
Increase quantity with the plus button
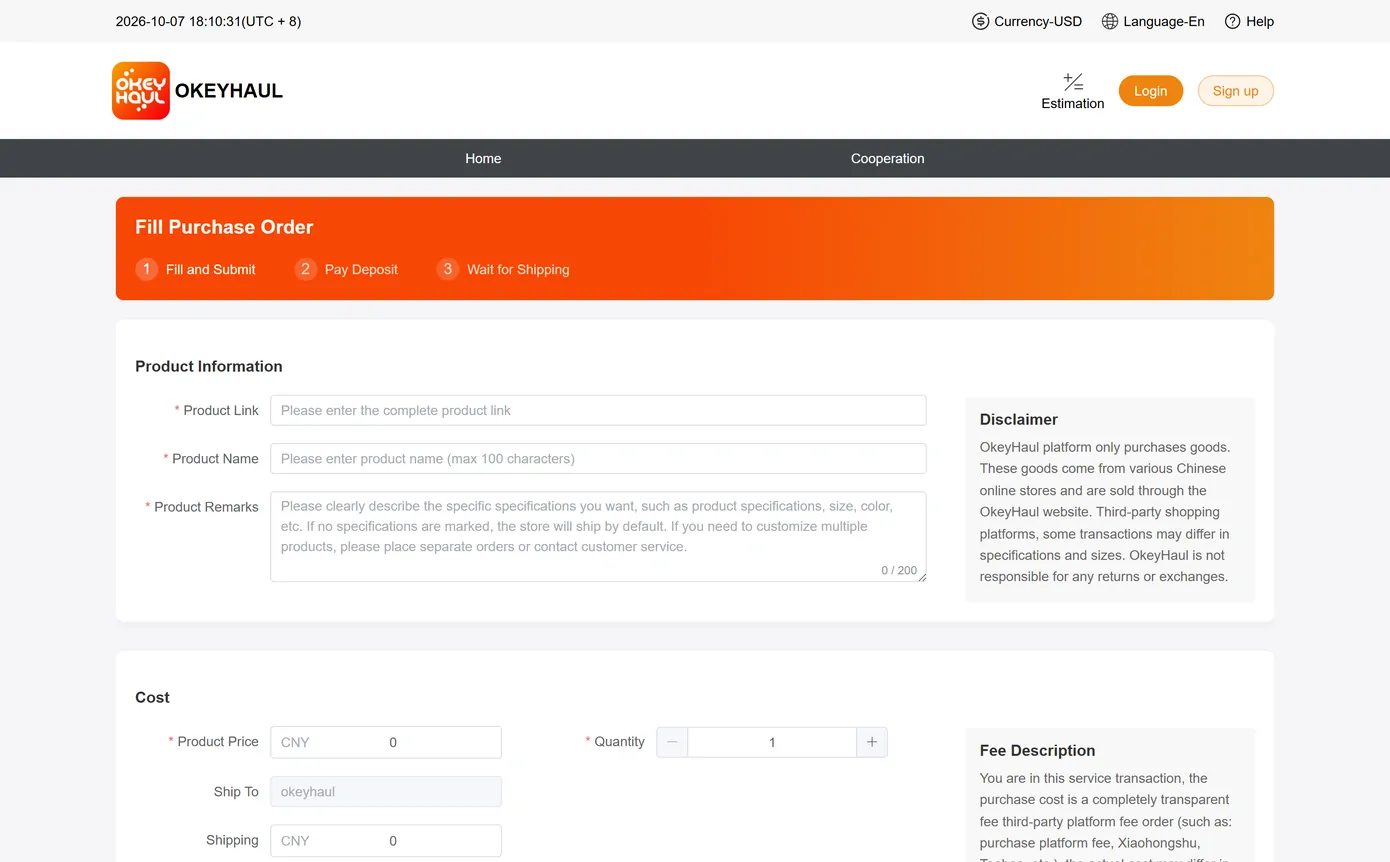coord(872,742)
